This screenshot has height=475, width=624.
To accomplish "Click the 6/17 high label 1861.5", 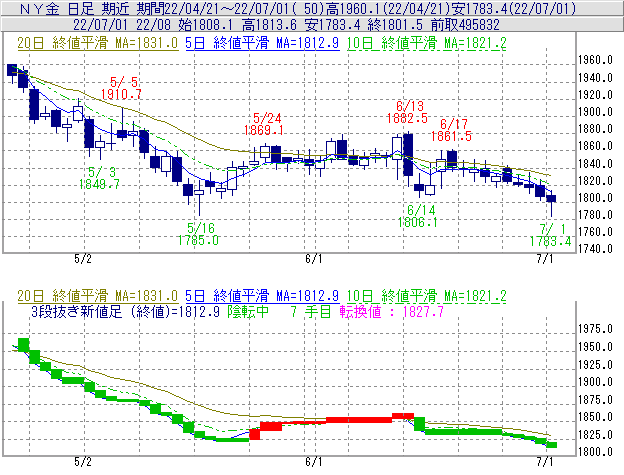I will tap(451, 130).
